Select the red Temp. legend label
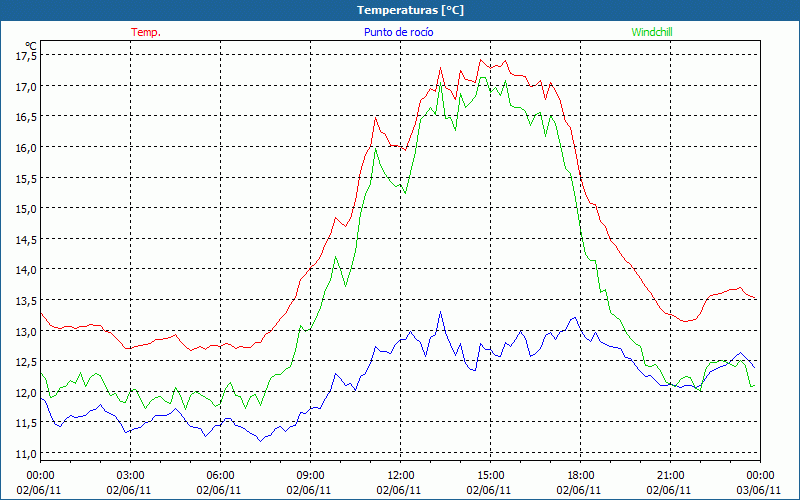Image resolution: width=800 pixels, height=500 pixels. (146, 32)
